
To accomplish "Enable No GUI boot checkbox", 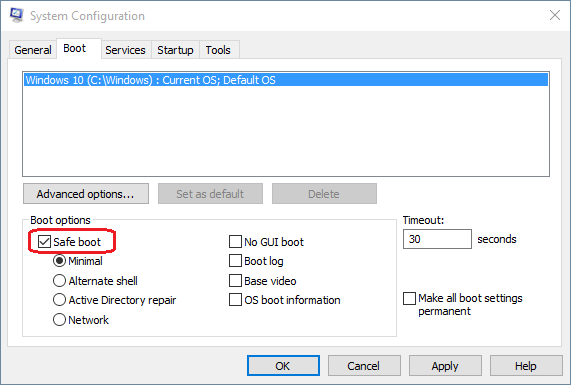I will pos(235,241).
